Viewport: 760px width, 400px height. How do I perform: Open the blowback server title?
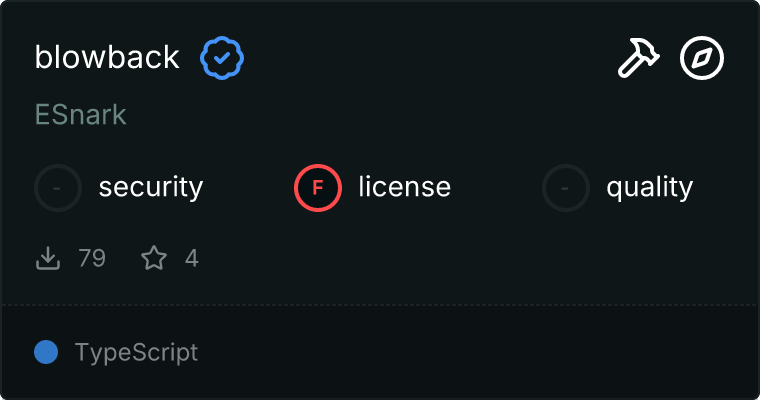(x=107, y=58)
